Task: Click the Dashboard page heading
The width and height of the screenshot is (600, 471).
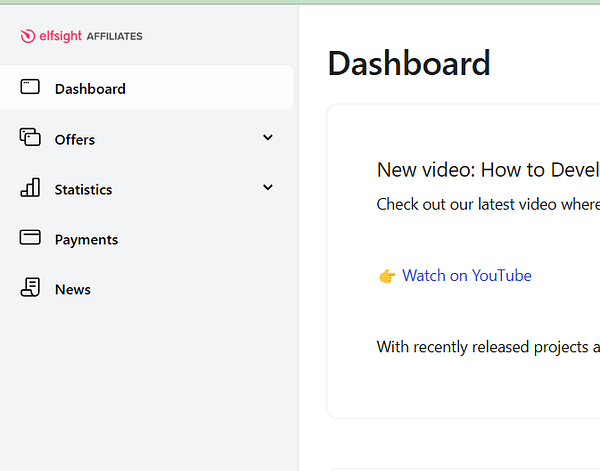Action: (409, 63)
